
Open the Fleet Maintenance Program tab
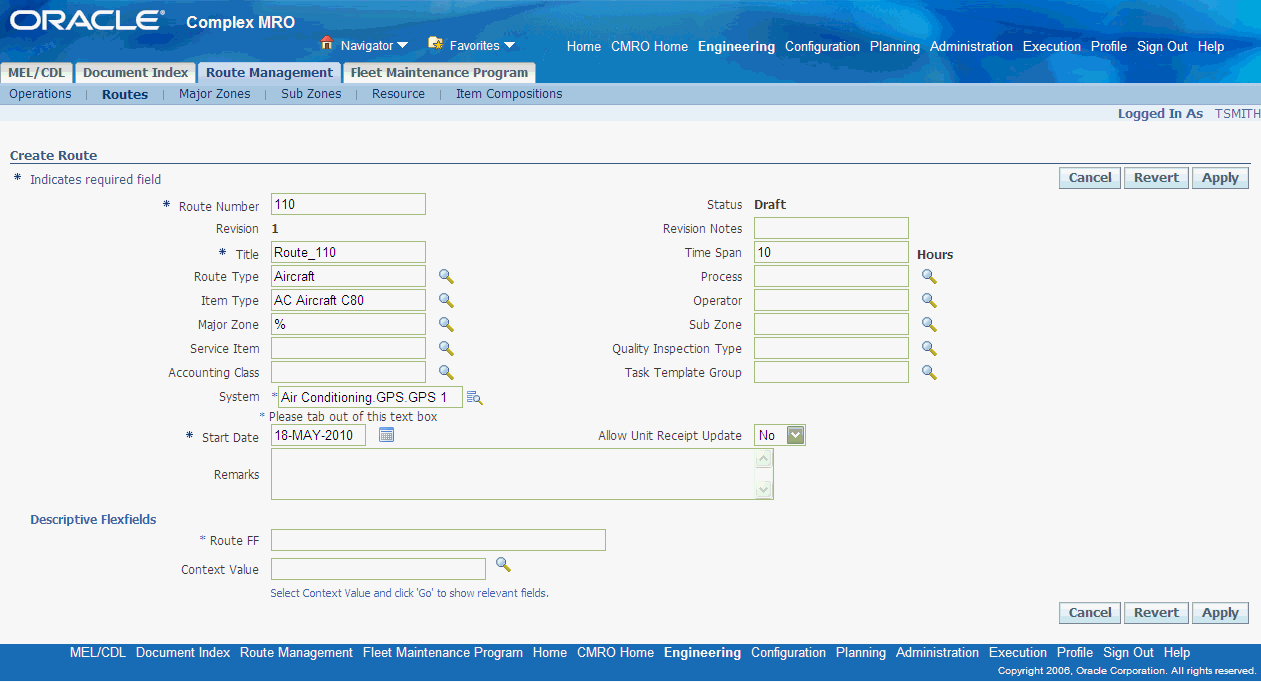click(x=439, y=73)
